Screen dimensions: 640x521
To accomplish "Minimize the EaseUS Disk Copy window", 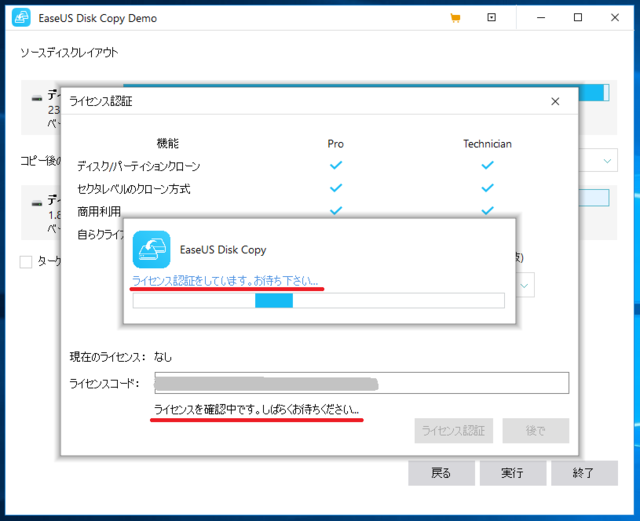I will pyautogui.click(x=541, y=18).
